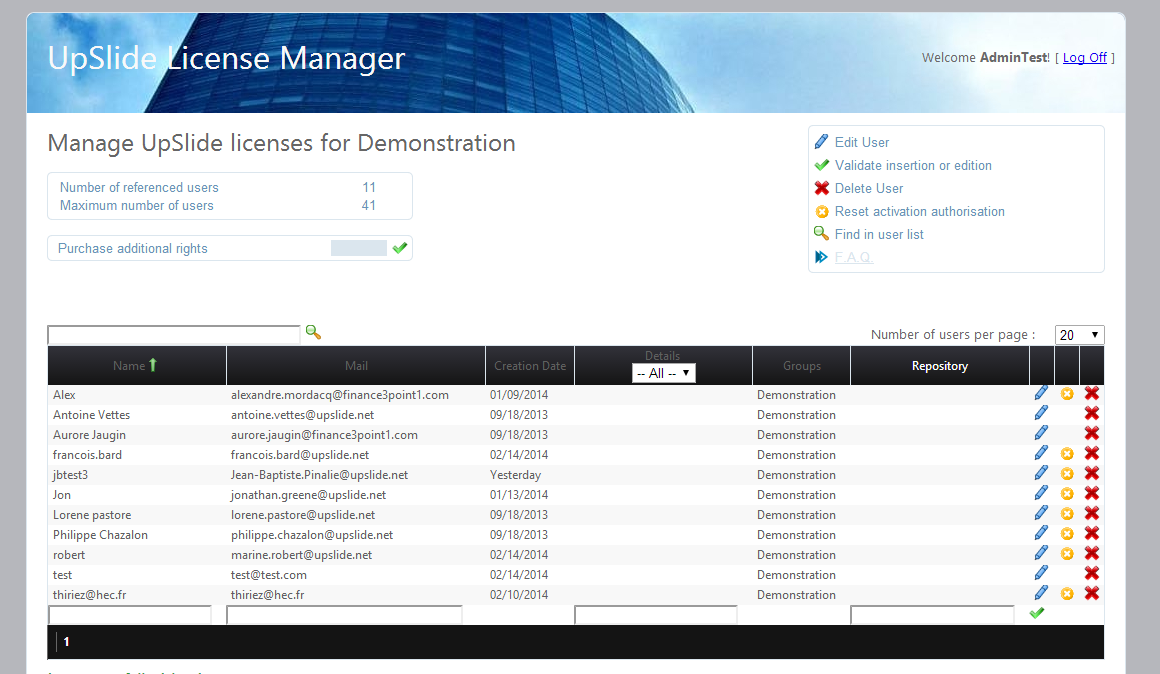Image resolution: width=1160 pixels, height=674 pixels.
Task: Edit the Jon user
Action: (x=1041, y=493)
